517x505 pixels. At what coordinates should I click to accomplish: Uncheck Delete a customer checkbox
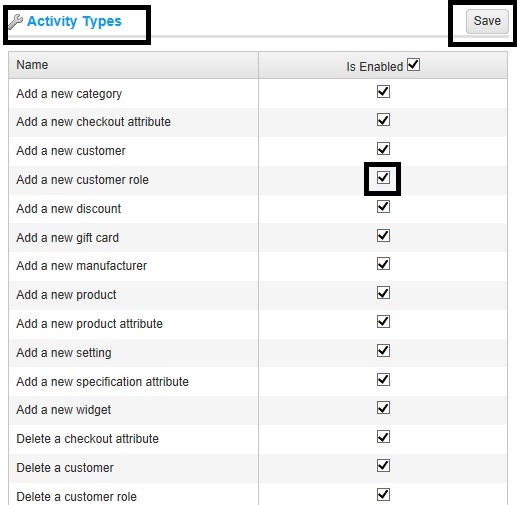[x=383, y=466]
